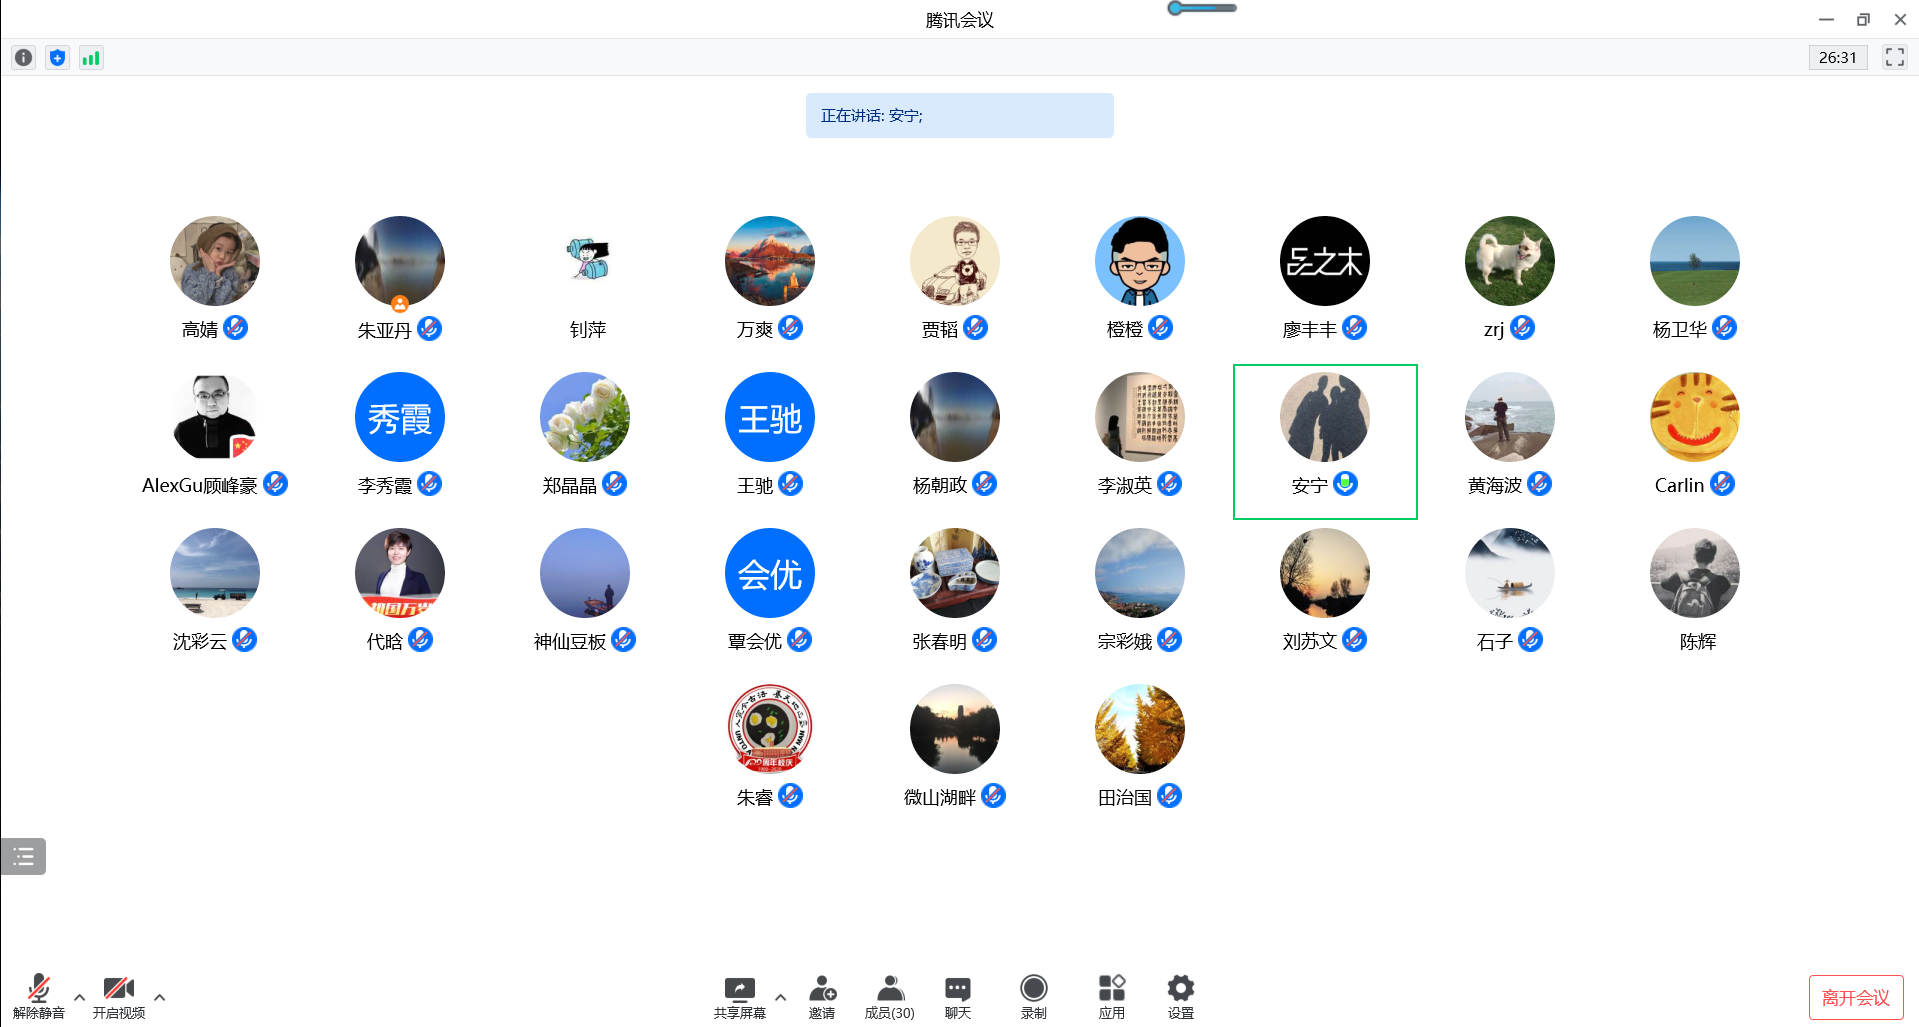Expand the audio options arrow beside 解除静音
Image resolution: width=1919 pixels, height=1027 pixels.
pyautogui.click(x=80, y=997)
